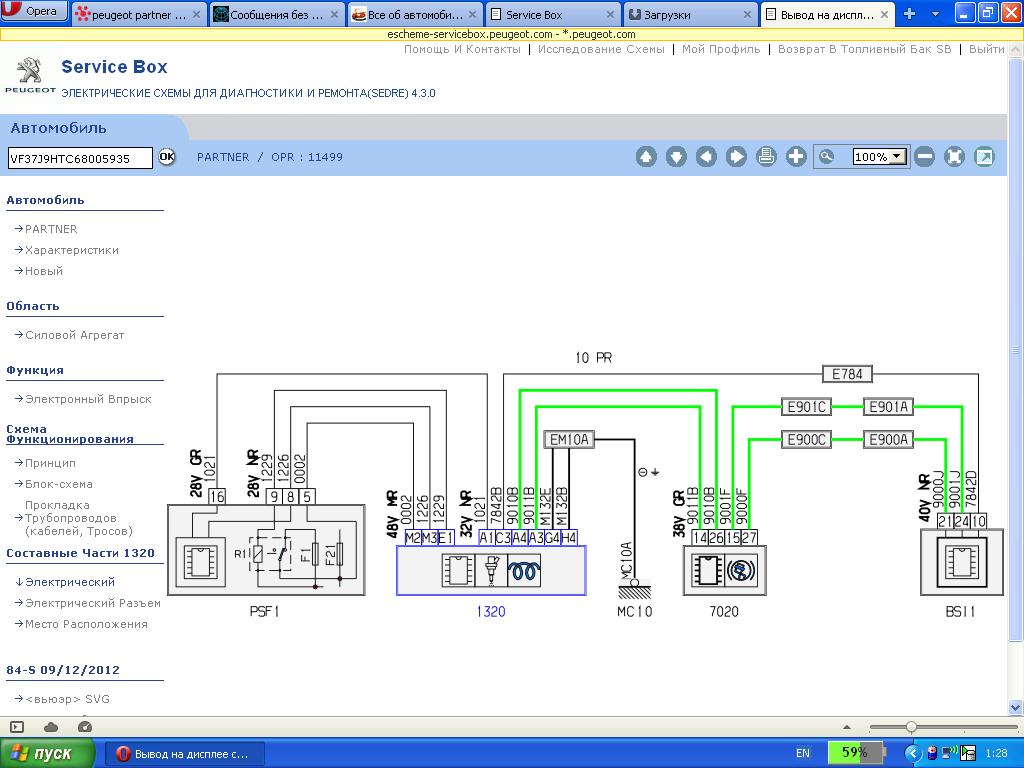Select Электрический component link
Viewport: 1024px width, 768px height.
[x=70, y=582]
